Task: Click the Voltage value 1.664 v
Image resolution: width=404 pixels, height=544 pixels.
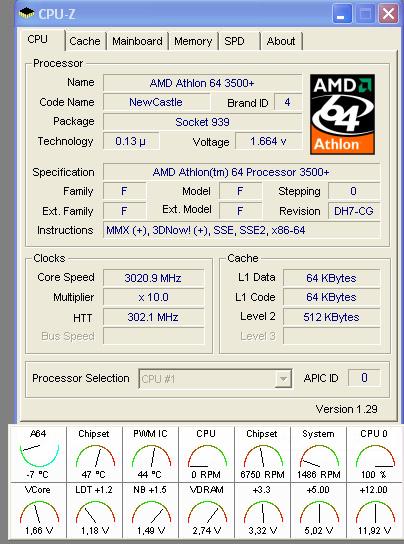Action: coord(268,142)
